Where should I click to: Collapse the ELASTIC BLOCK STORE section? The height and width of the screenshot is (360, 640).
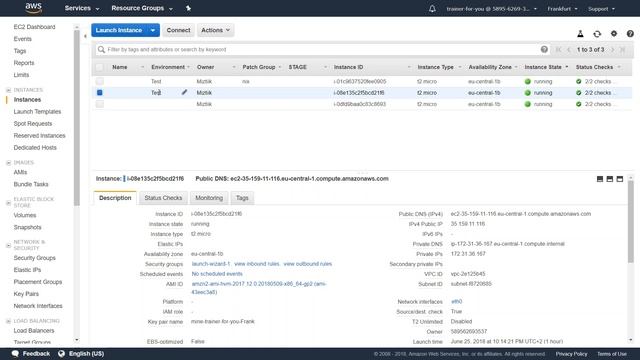pyautogui.click(x=8, y=202)
